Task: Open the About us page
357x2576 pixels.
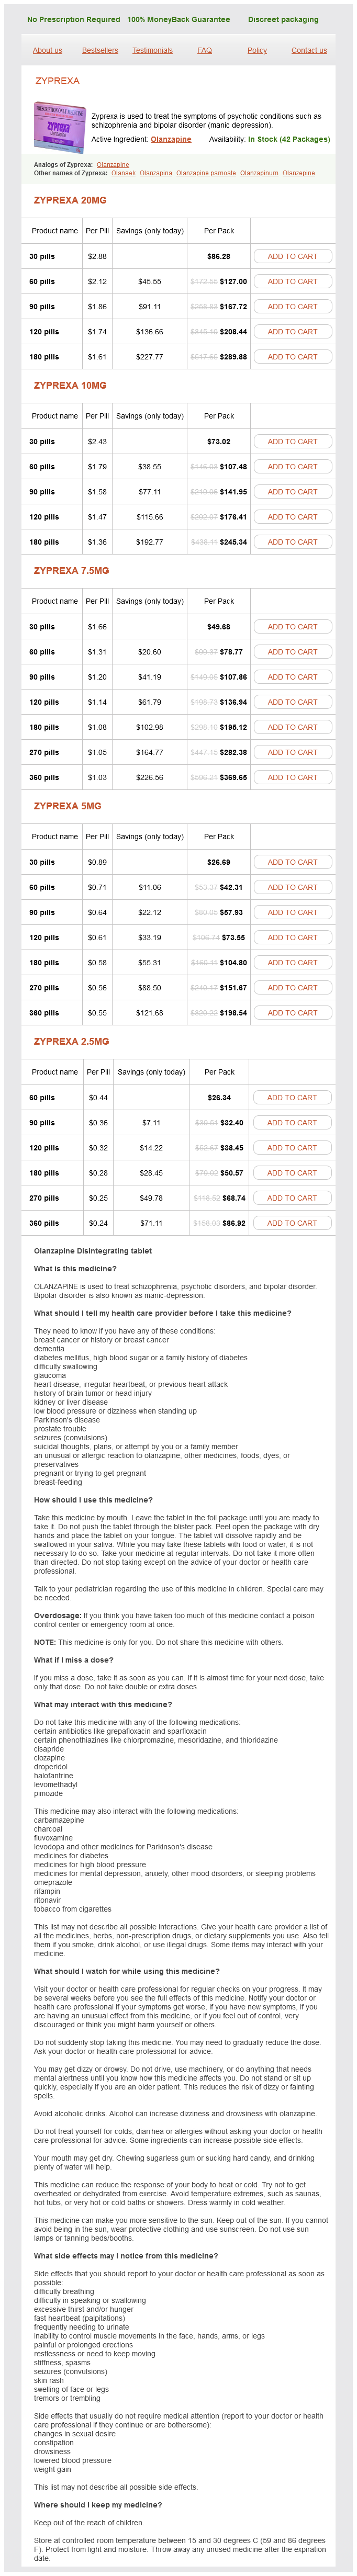Action: pos(47,50)
